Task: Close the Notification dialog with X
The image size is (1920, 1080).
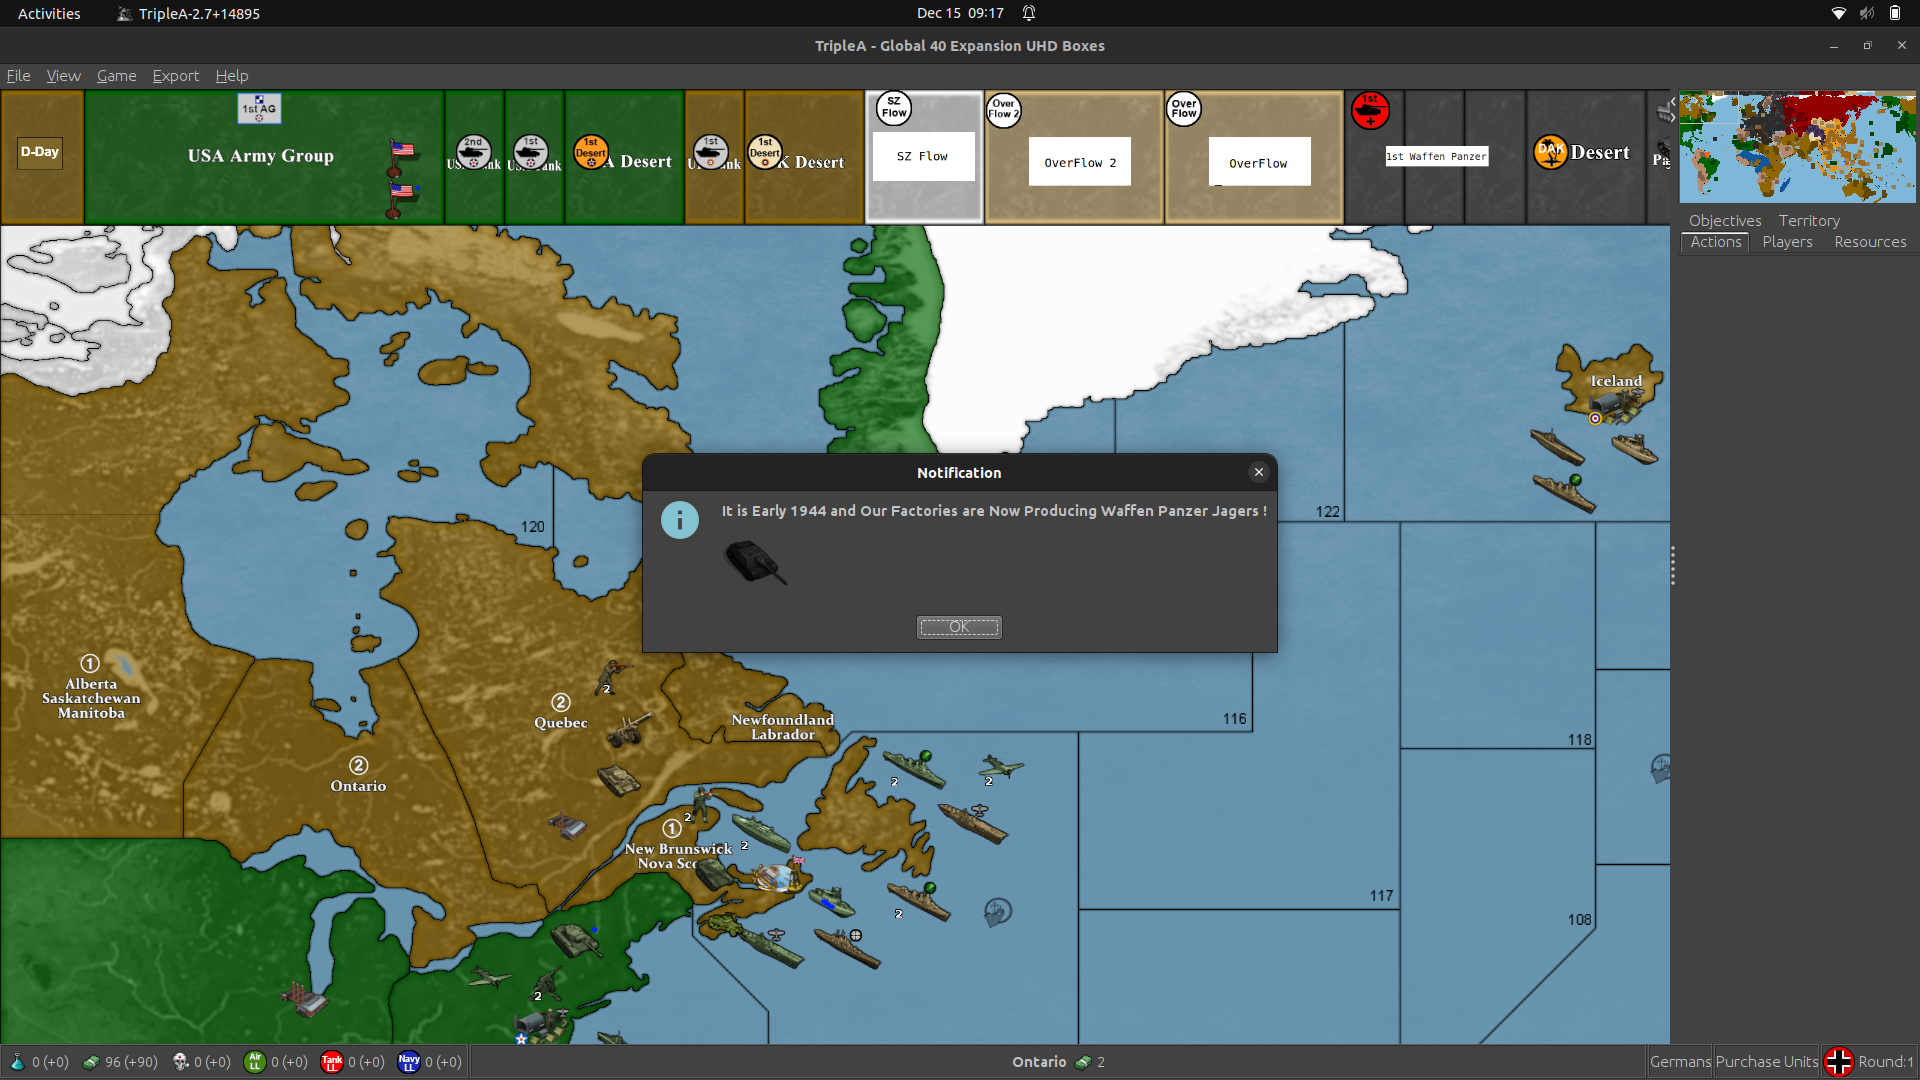Action: pos(1259,472)
